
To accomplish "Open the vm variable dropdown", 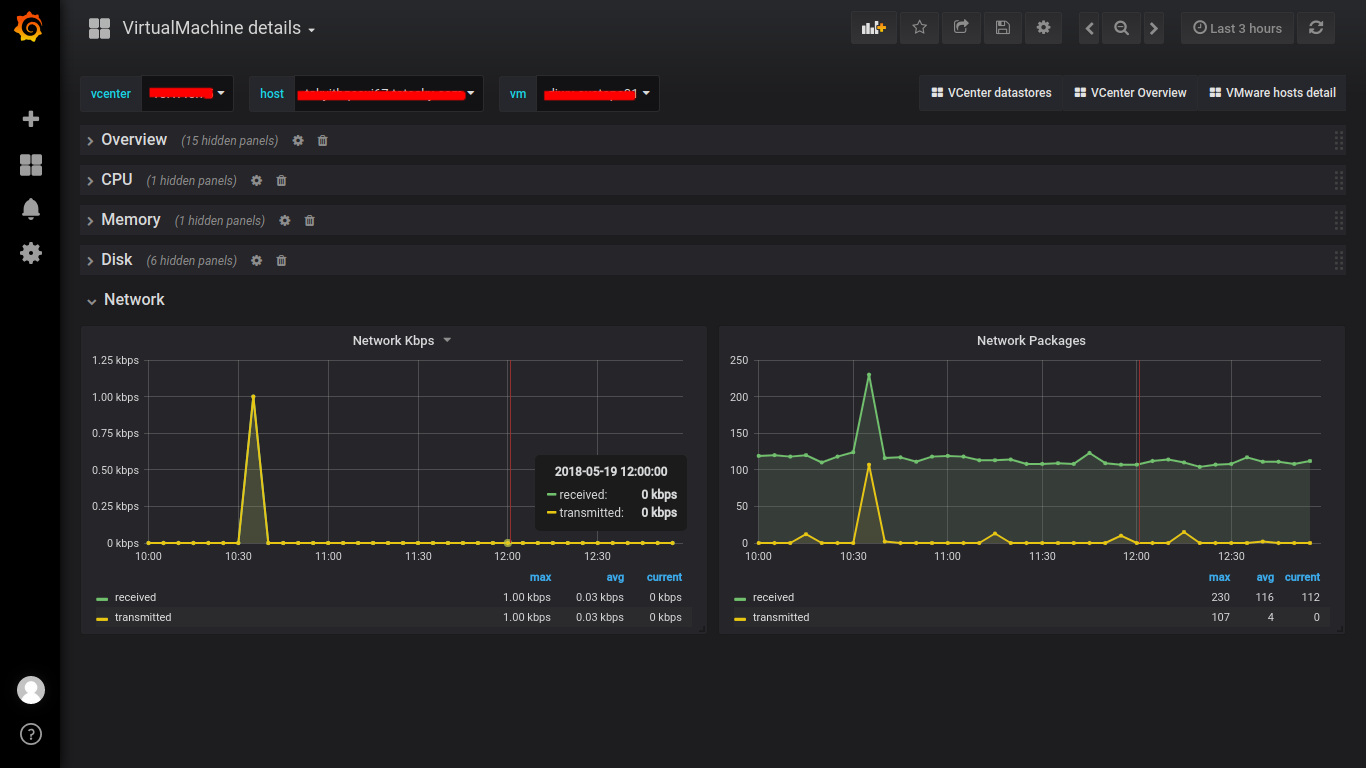I will (598, 93).
